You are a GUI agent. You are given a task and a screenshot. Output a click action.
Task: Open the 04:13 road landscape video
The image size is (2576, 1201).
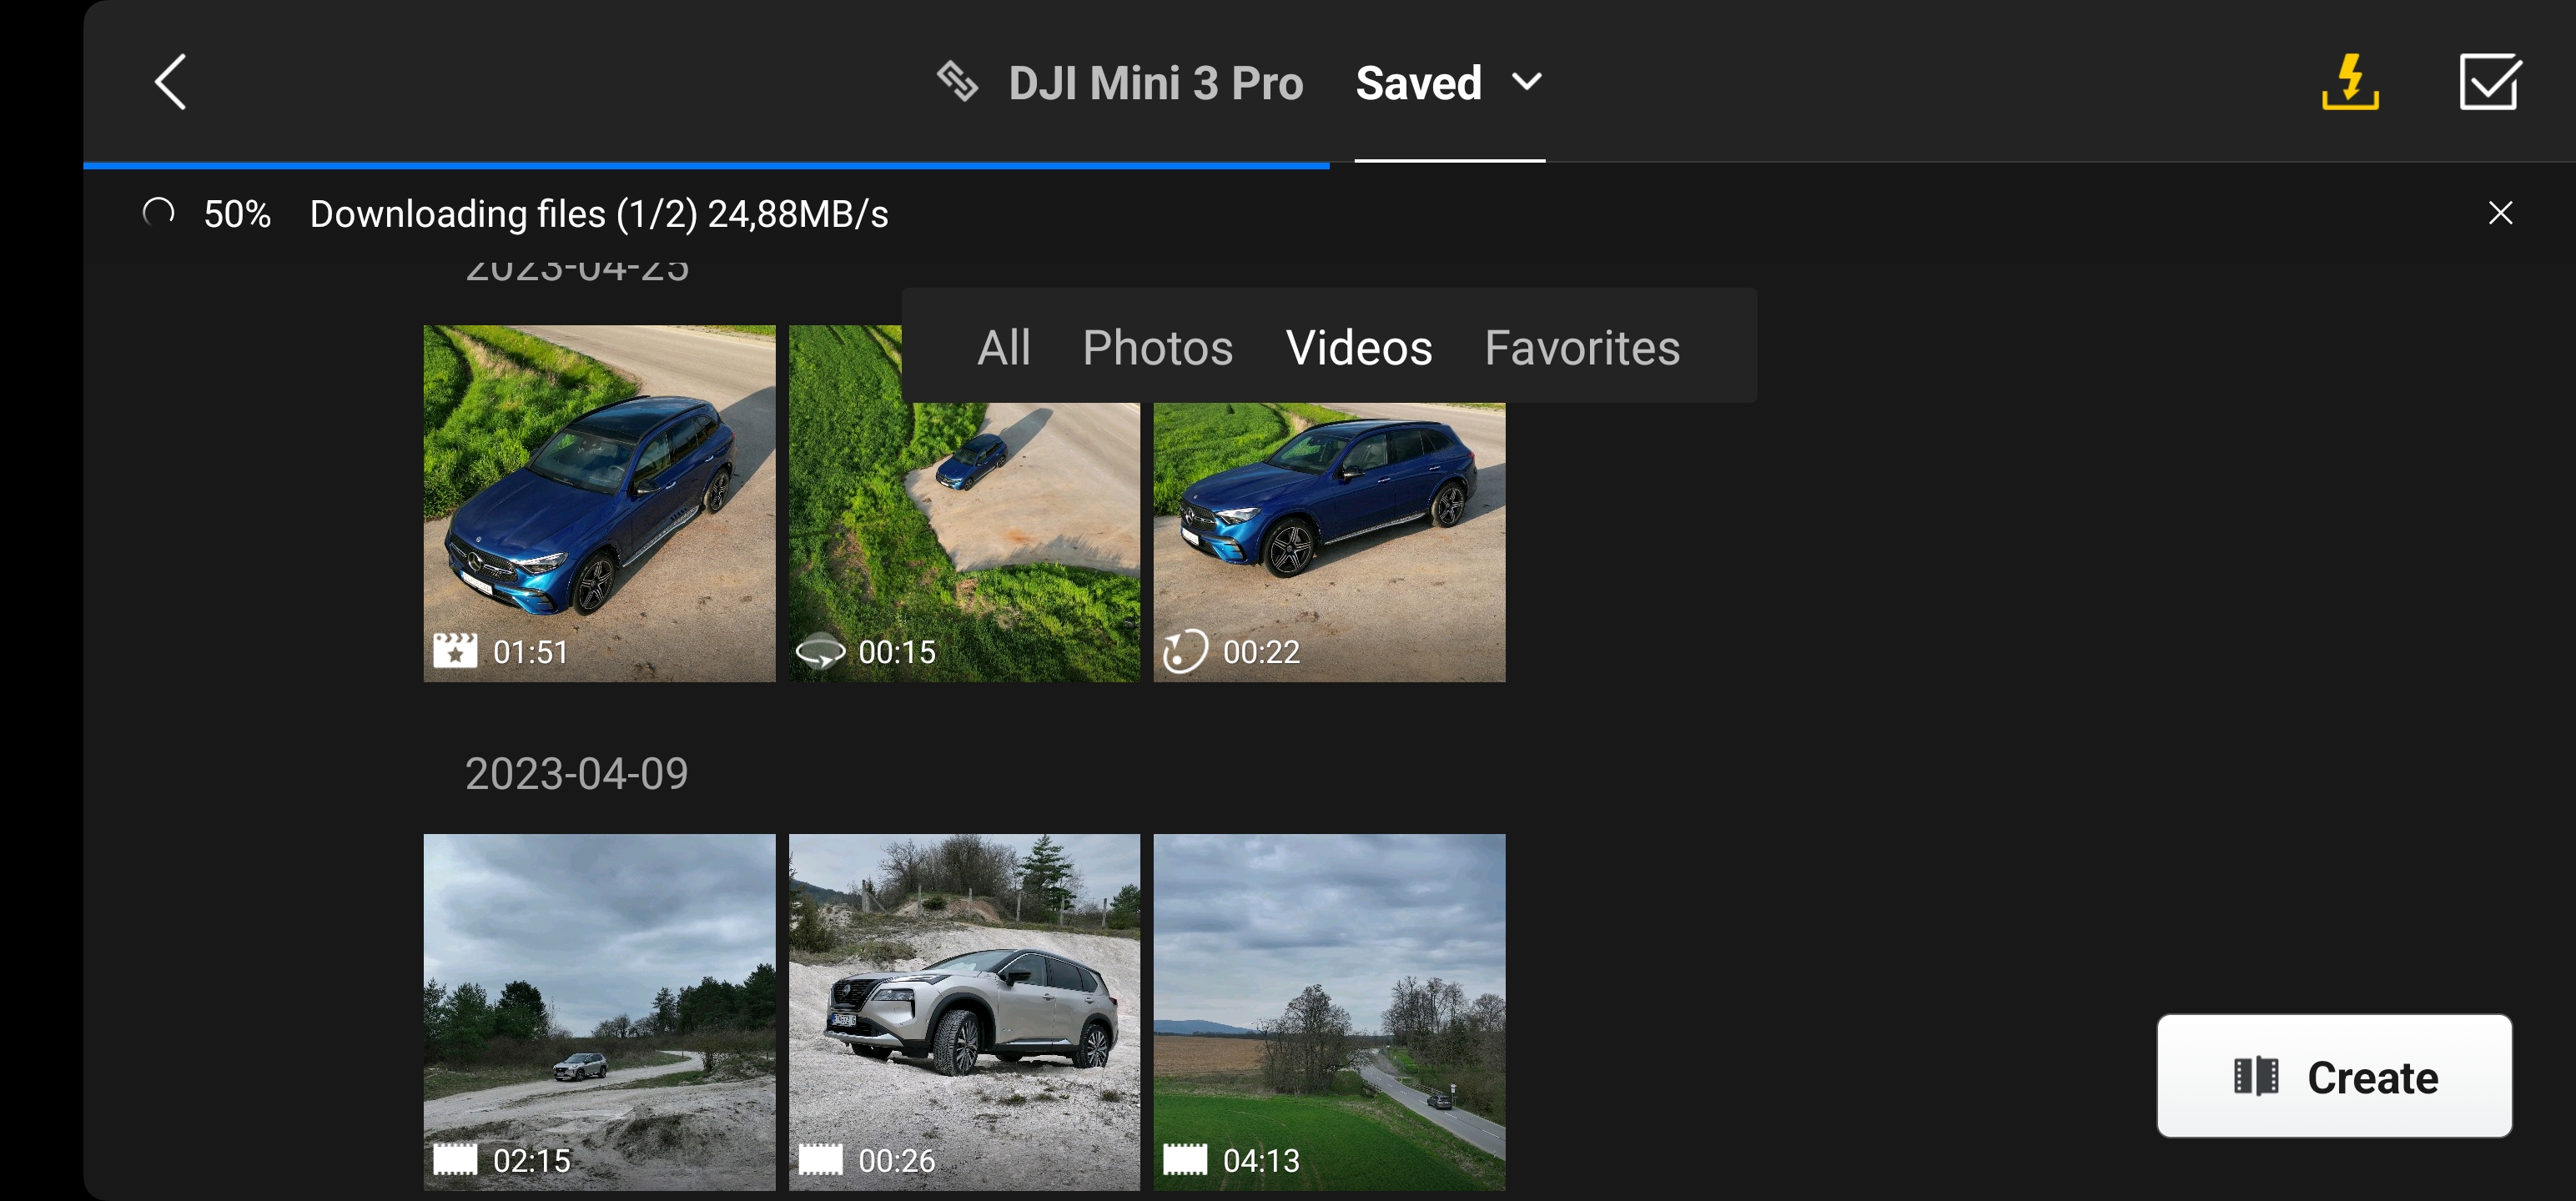pos(1328,1011)
